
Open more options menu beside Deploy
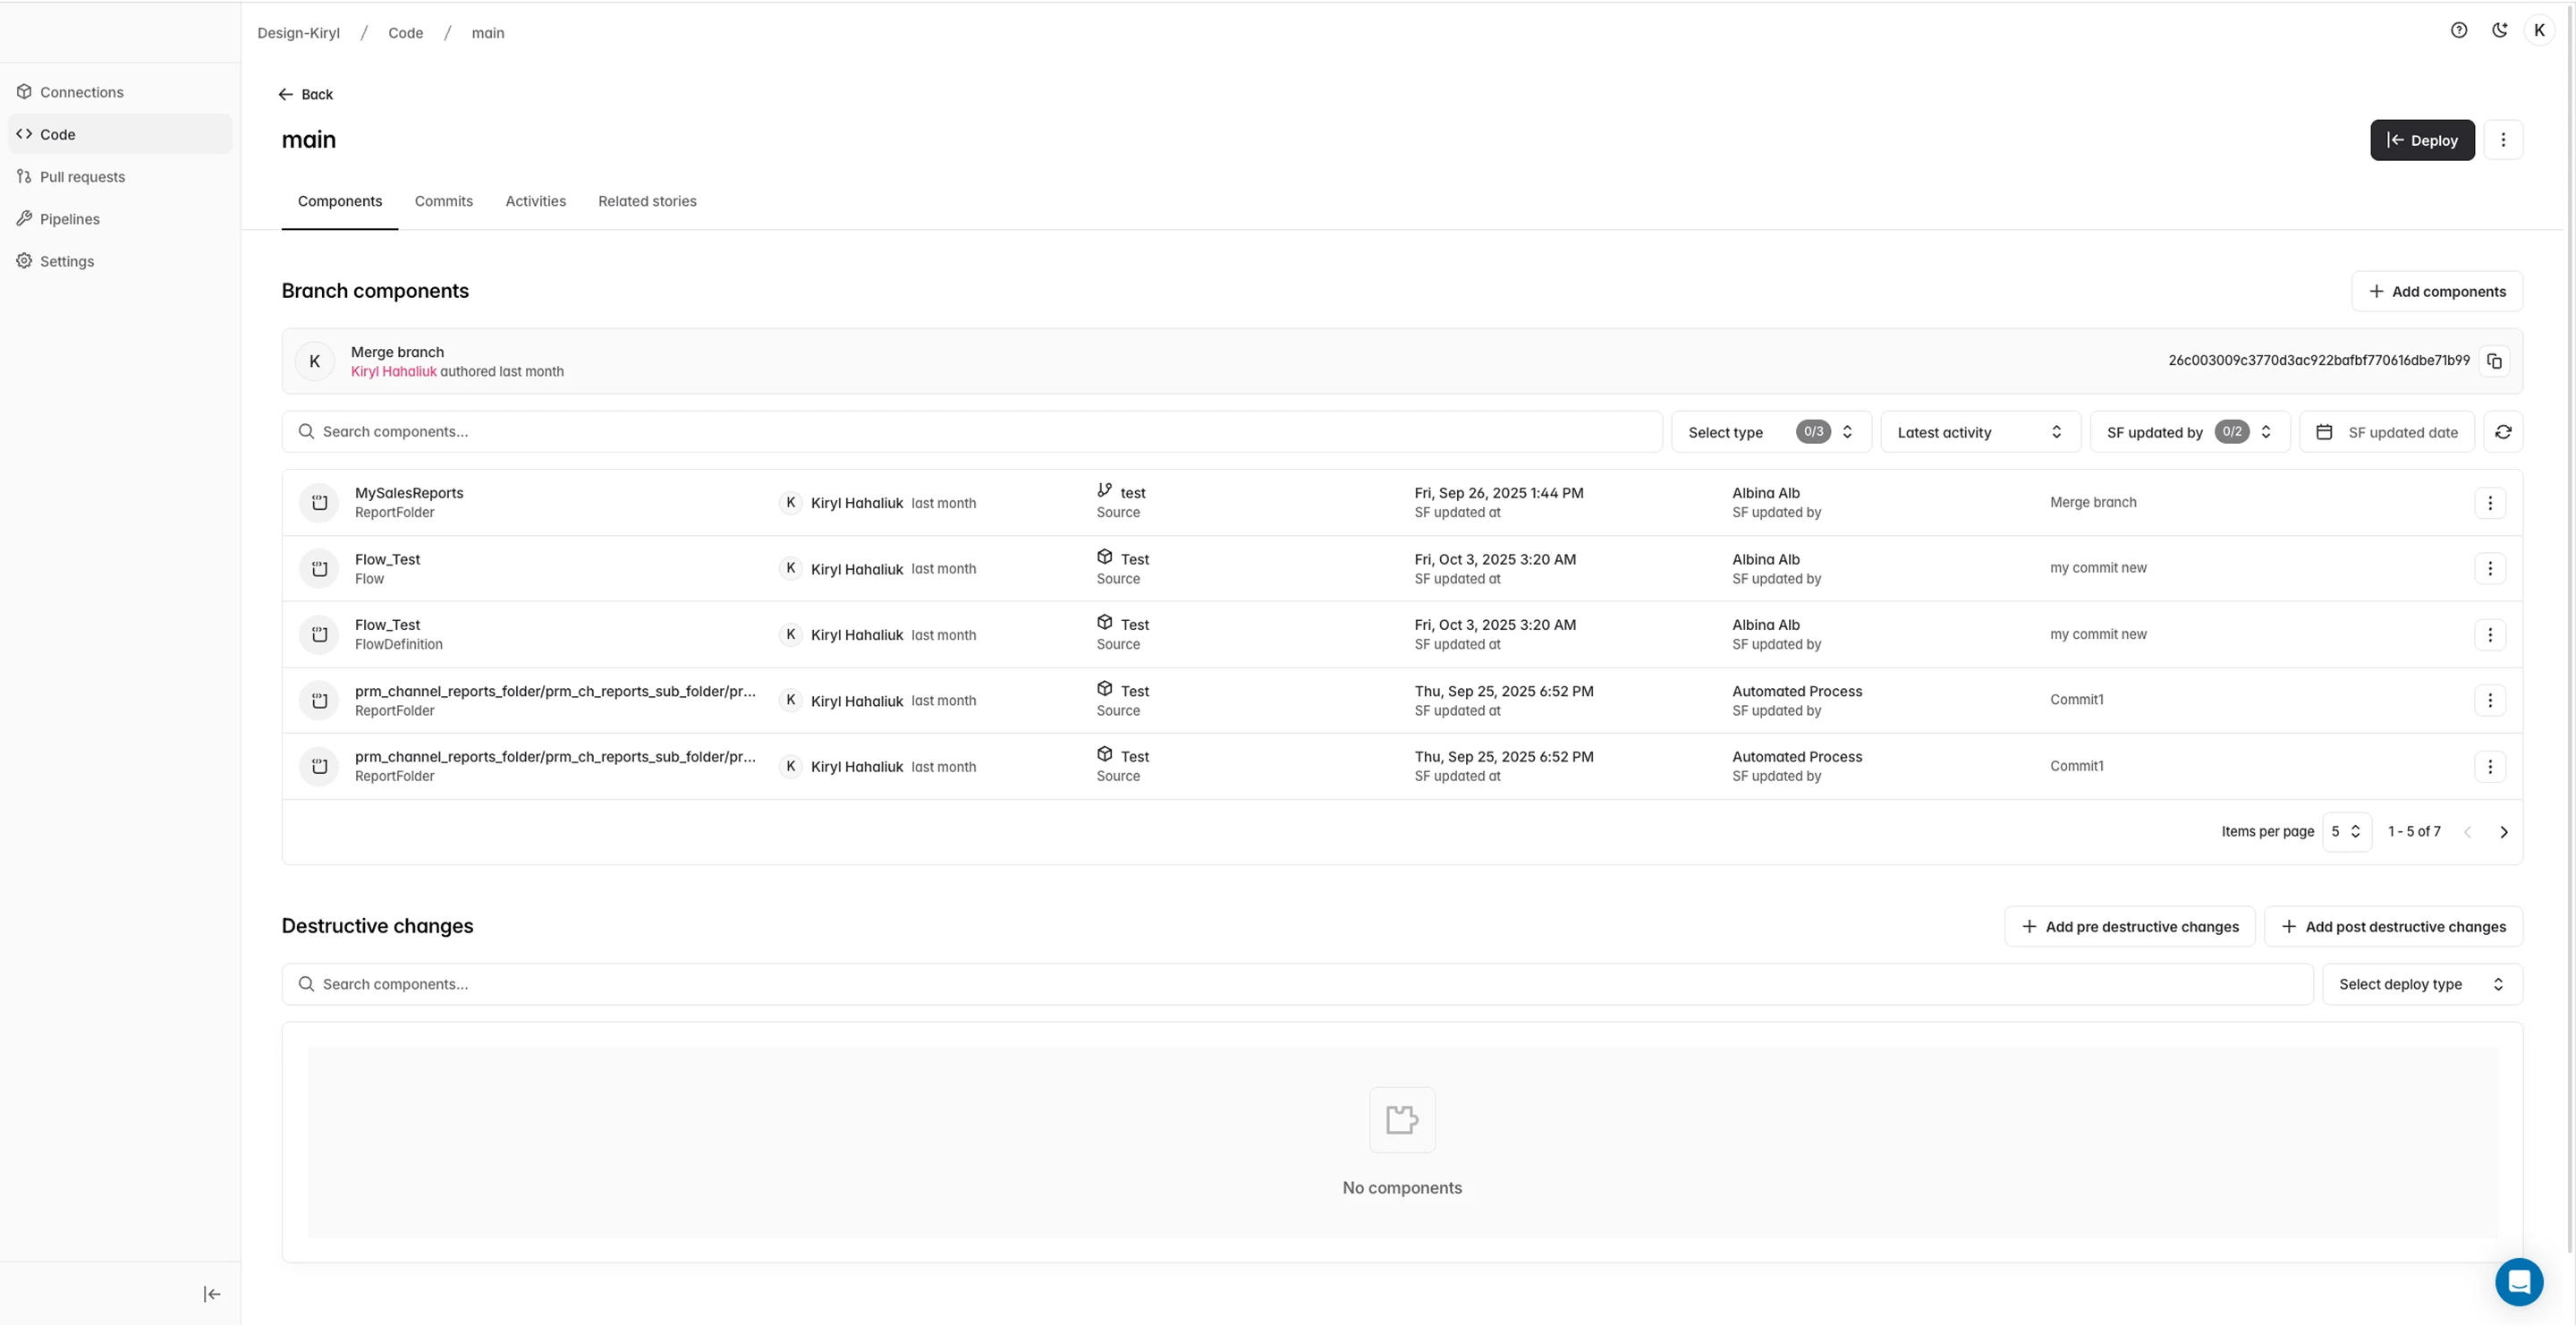pos(2503,140)
